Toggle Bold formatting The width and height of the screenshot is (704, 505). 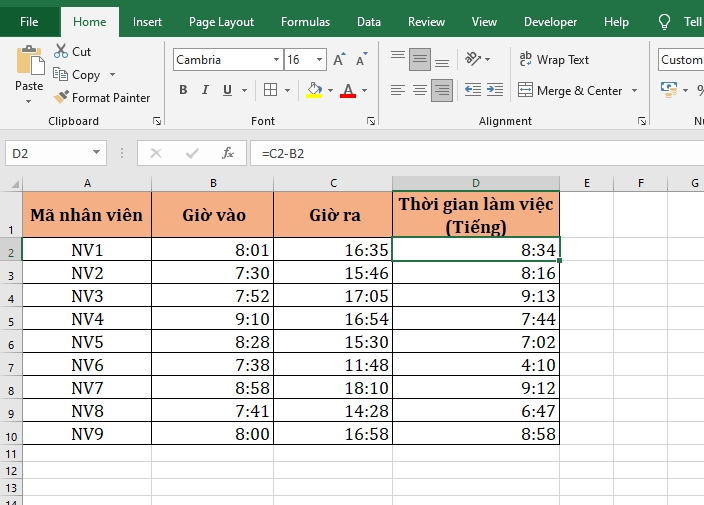[x=183, y=90]
